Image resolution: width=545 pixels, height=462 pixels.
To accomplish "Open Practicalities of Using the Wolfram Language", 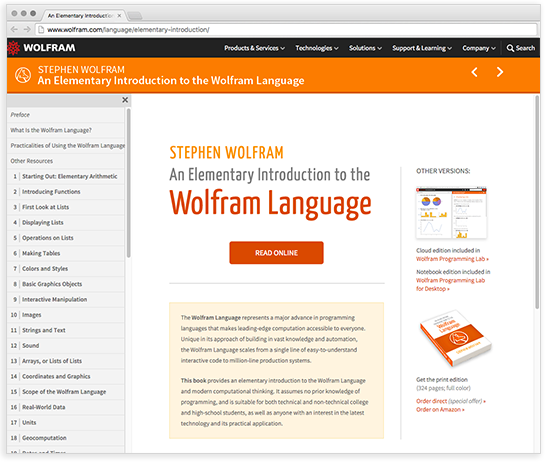I will click(x=66, y=145).
